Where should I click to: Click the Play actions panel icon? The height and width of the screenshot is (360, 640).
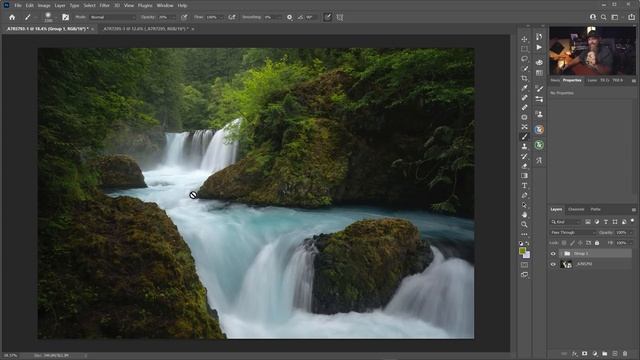pyautogui.click(x=539, y=47)
